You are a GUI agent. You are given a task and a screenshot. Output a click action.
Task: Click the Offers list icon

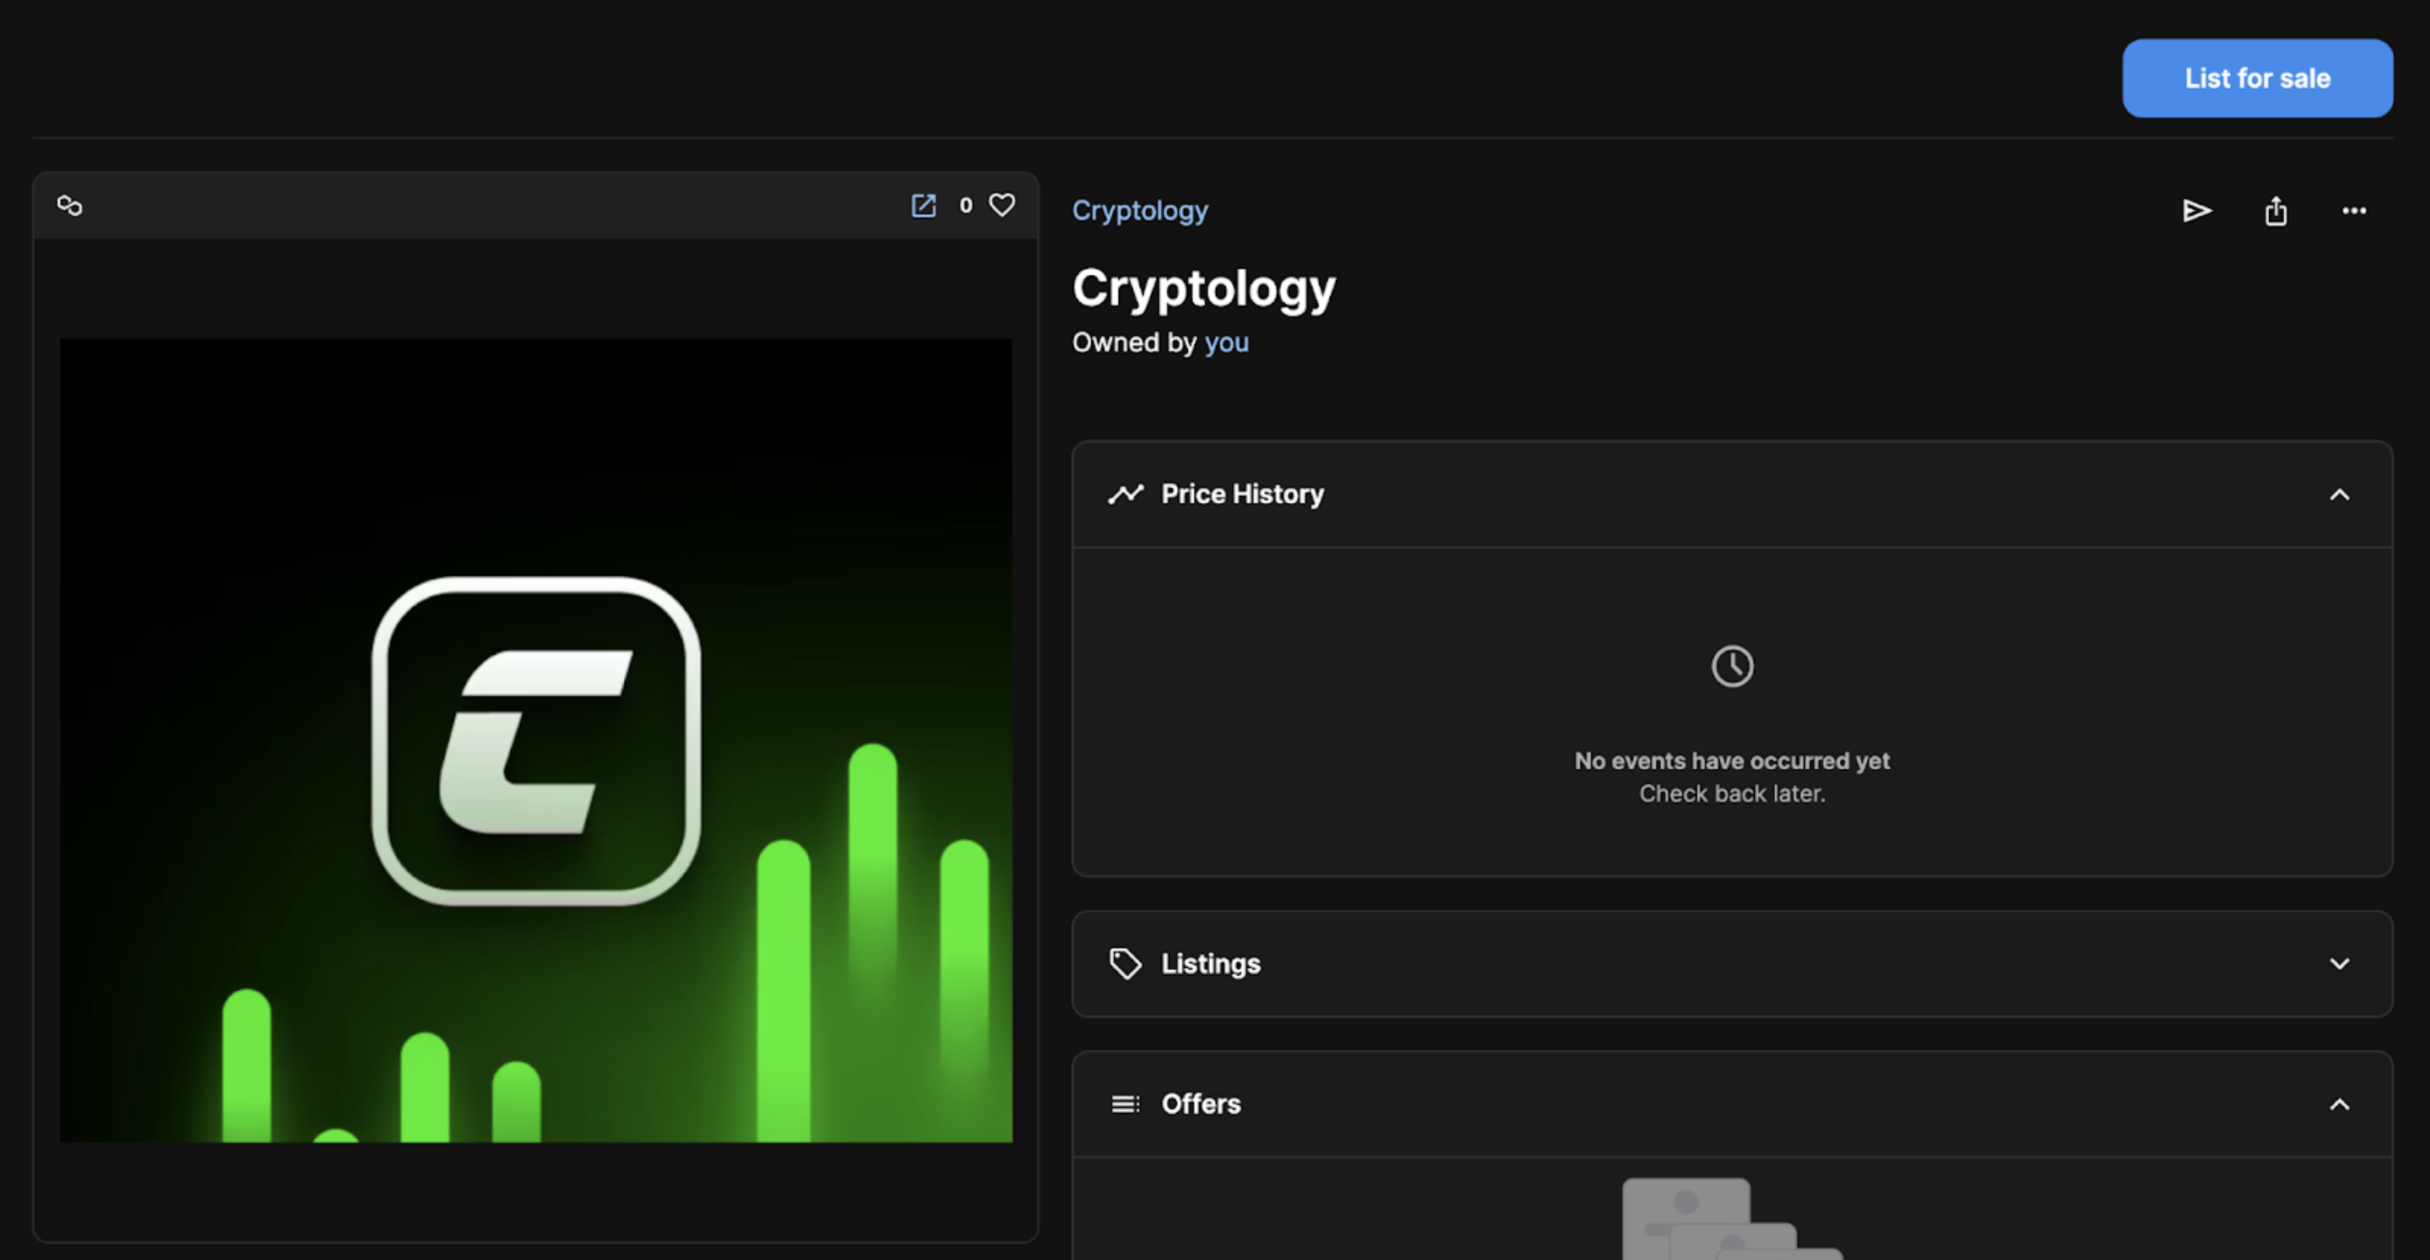point(1125,1104)
